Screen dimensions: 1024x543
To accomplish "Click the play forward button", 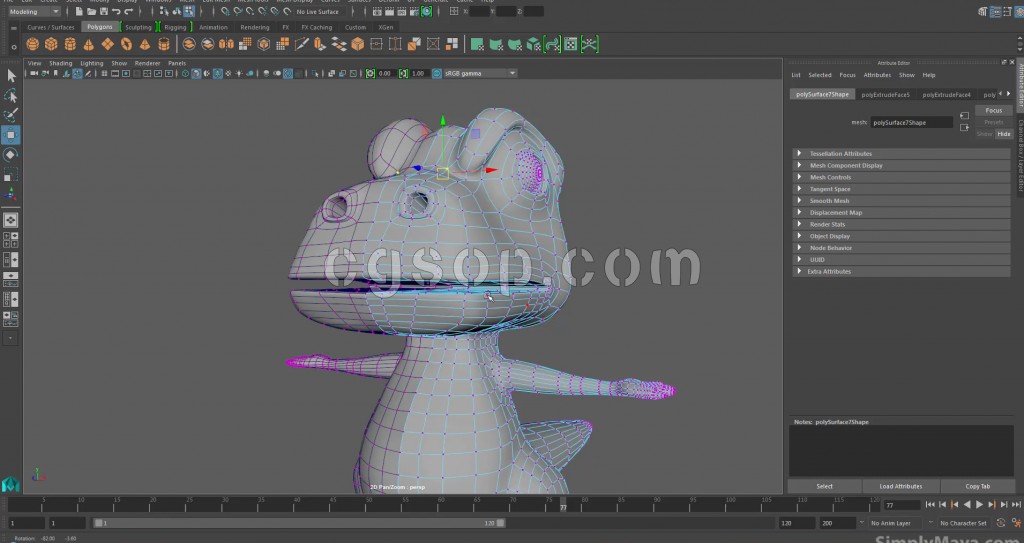I will 979,504.
